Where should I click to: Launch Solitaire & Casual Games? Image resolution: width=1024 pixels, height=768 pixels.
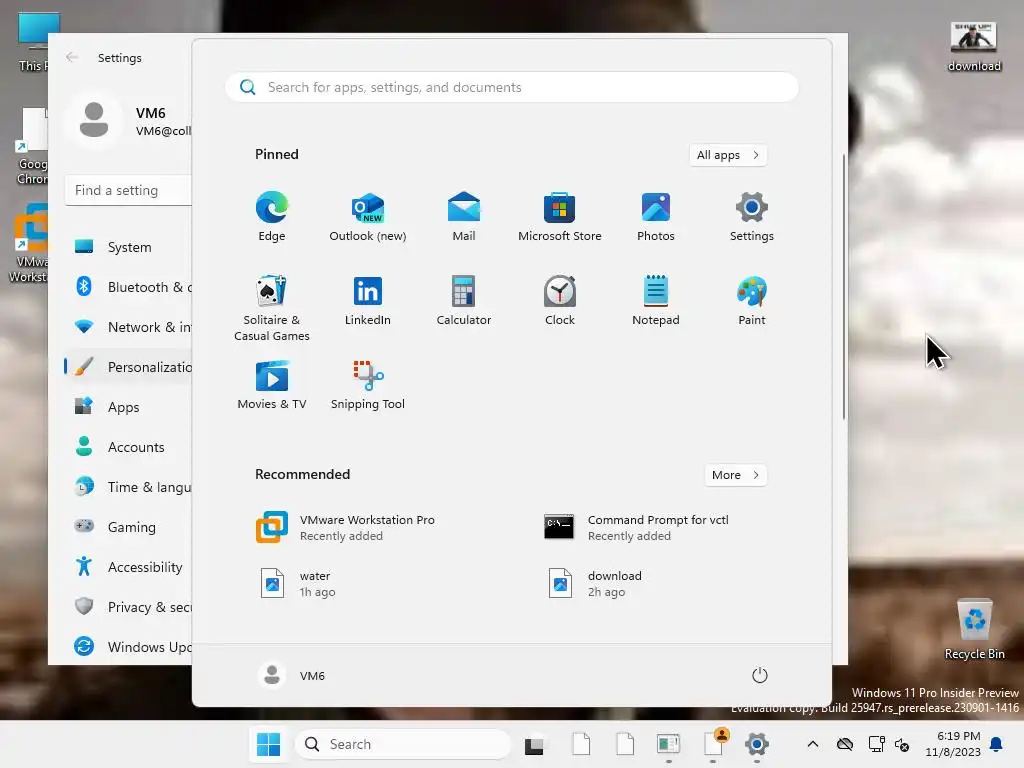[x=272, y=308]
